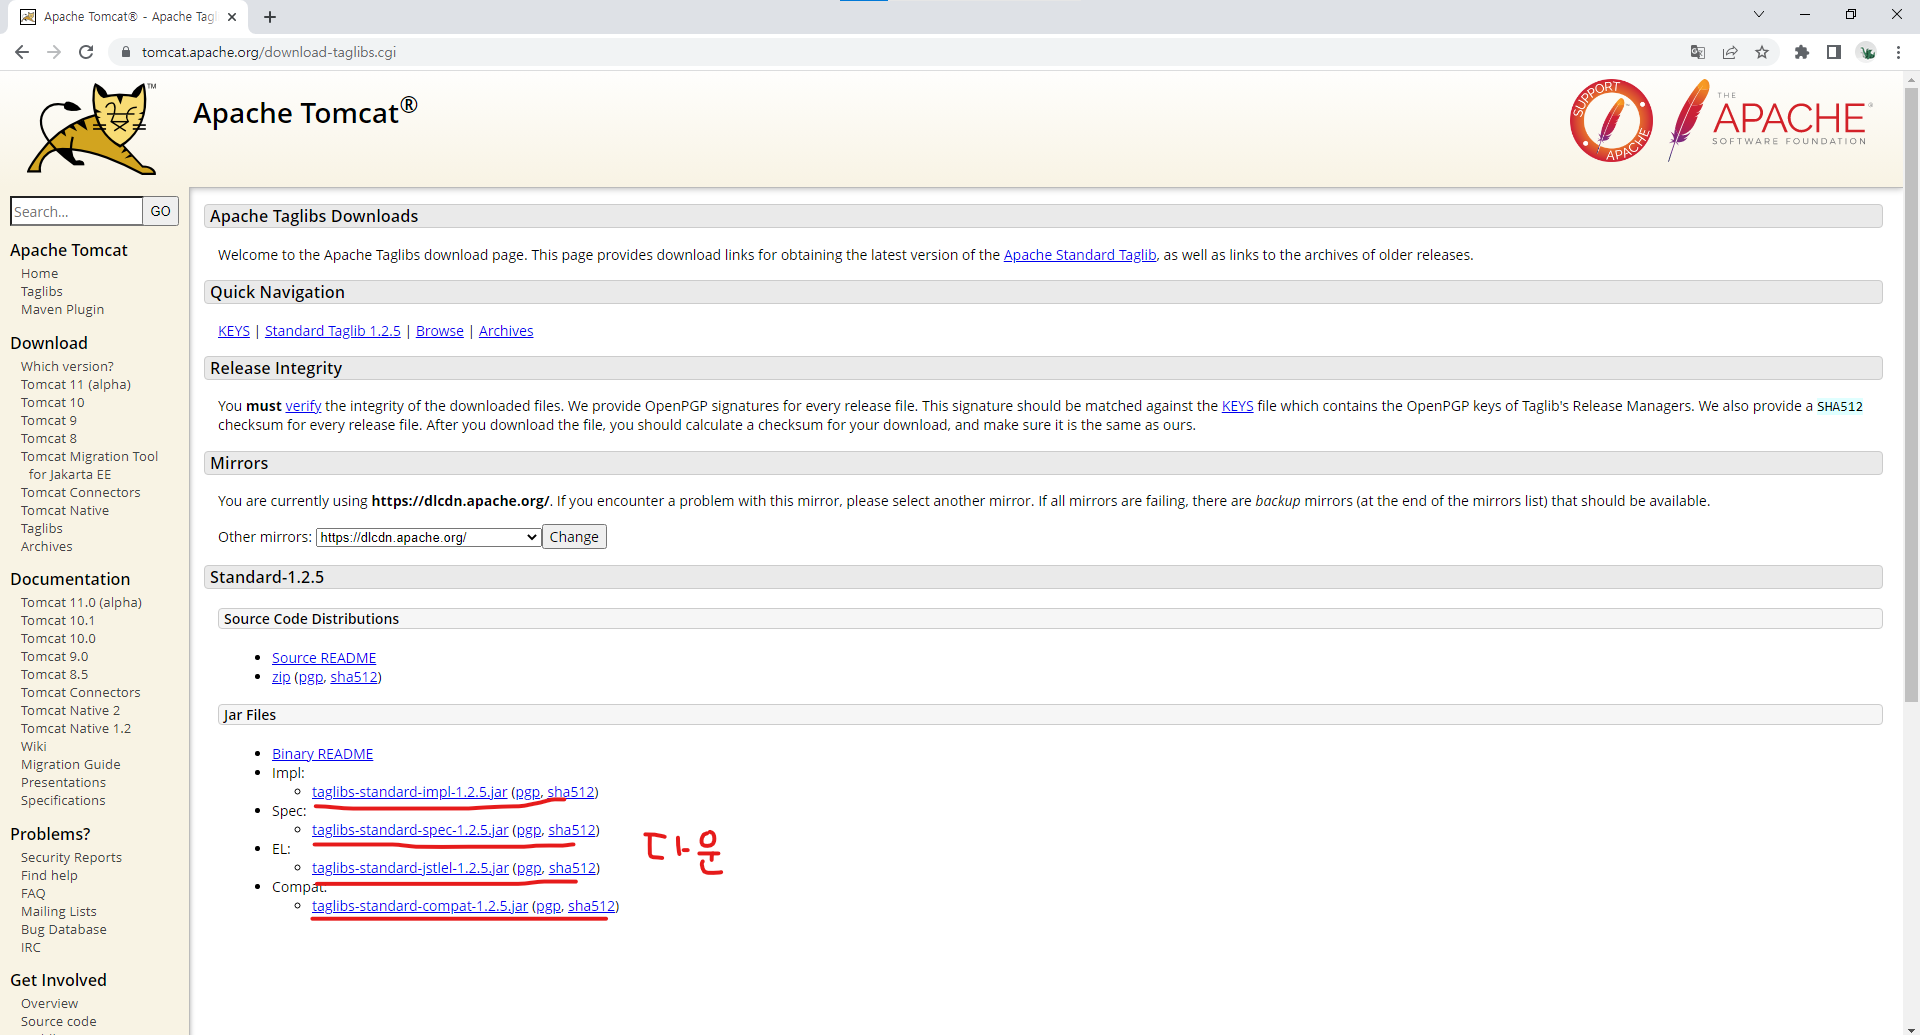Click the Change mirror button

click(x=574, y=537)
